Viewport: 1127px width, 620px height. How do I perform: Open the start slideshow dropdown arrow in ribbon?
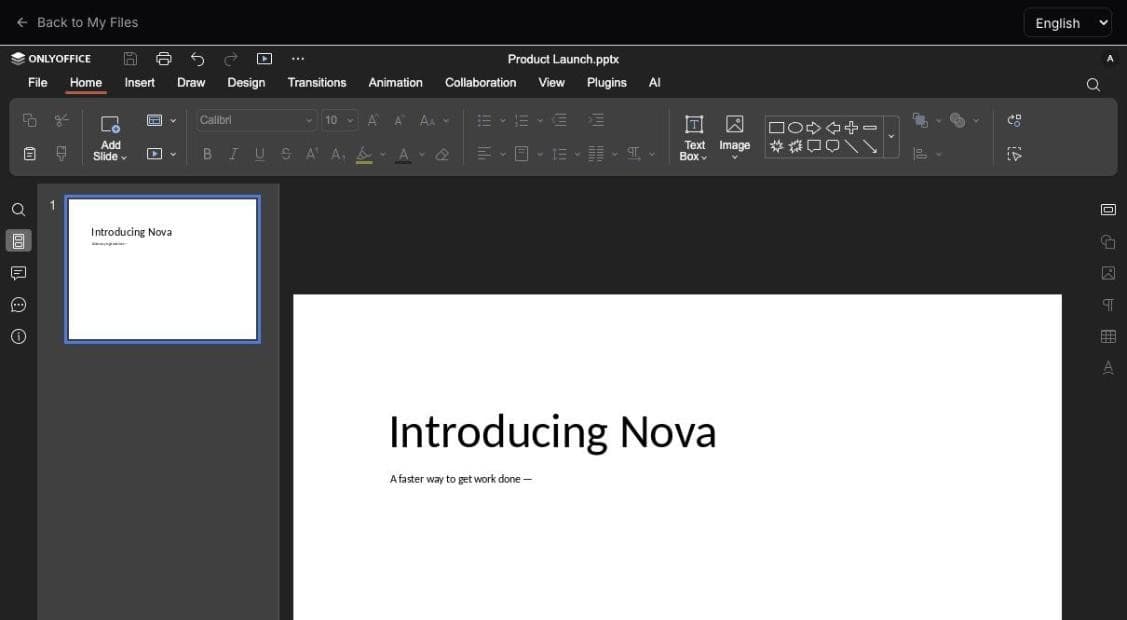coord(173,154)
